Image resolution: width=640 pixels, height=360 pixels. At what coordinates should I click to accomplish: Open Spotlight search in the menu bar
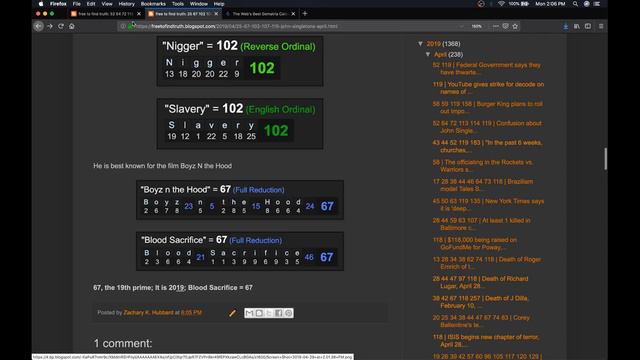[575, 4]
